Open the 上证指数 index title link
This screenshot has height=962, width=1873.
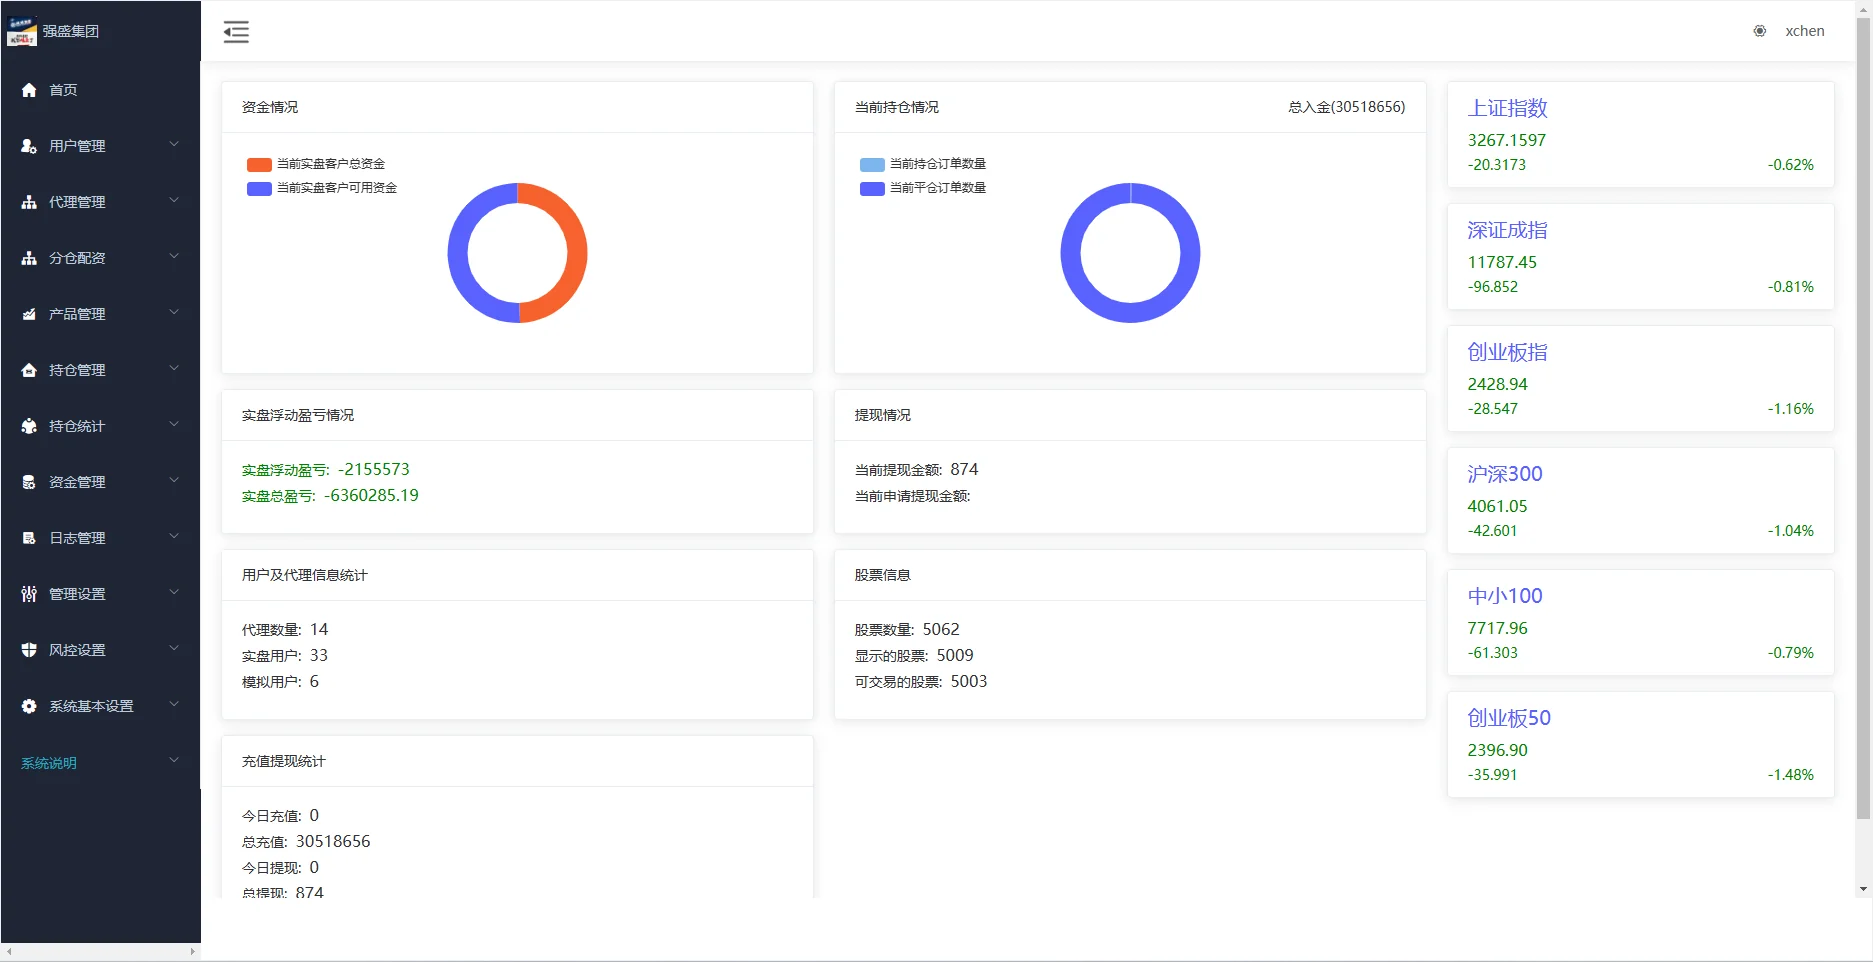tap(1507, 108)
